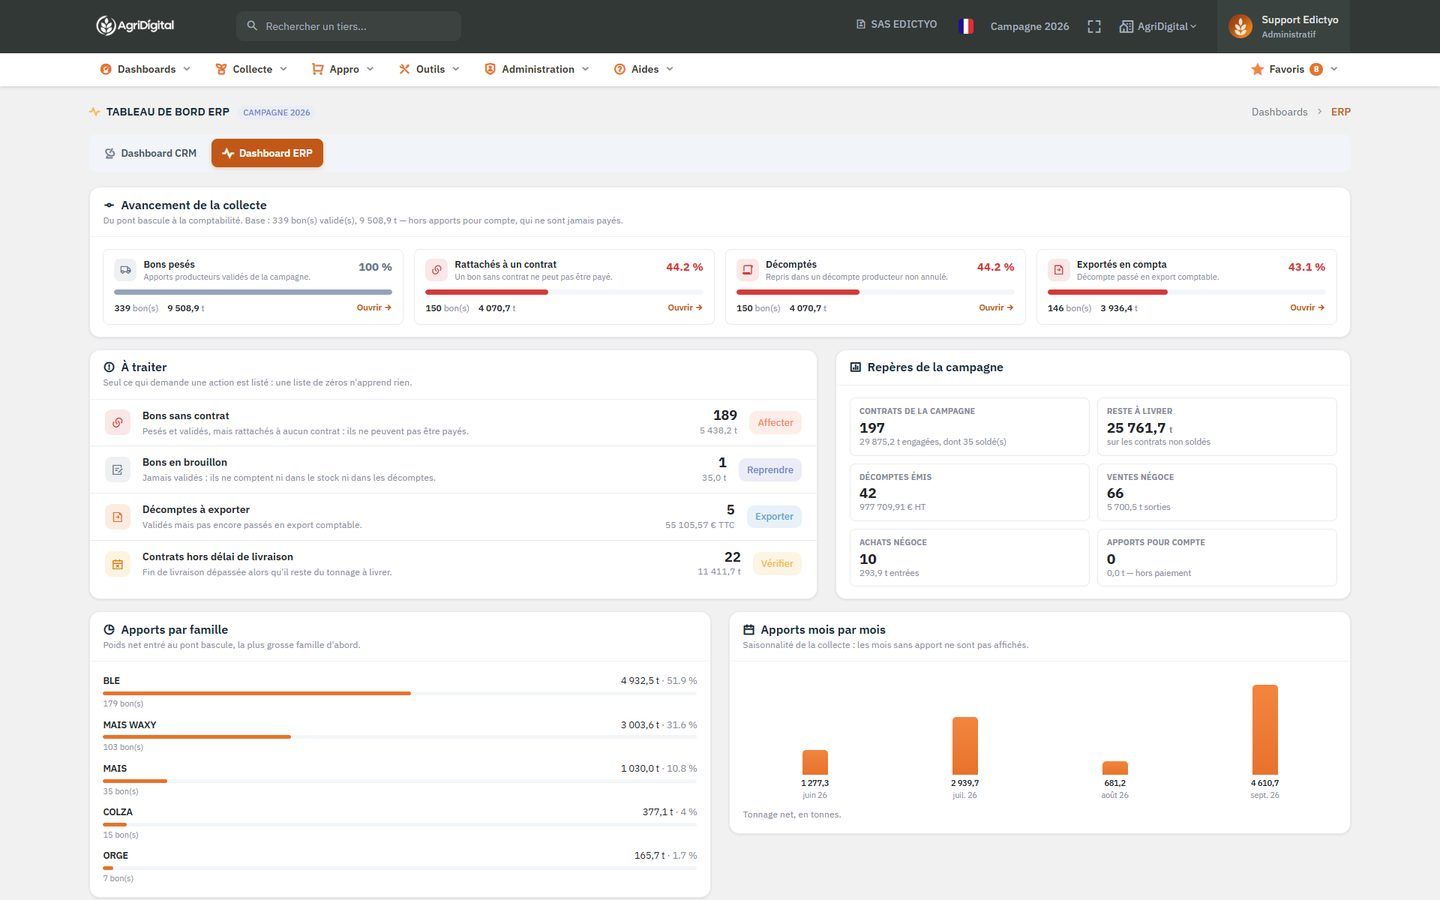Expand the Favoris chevron
1440x900 pixels.
click(1334, 69)
